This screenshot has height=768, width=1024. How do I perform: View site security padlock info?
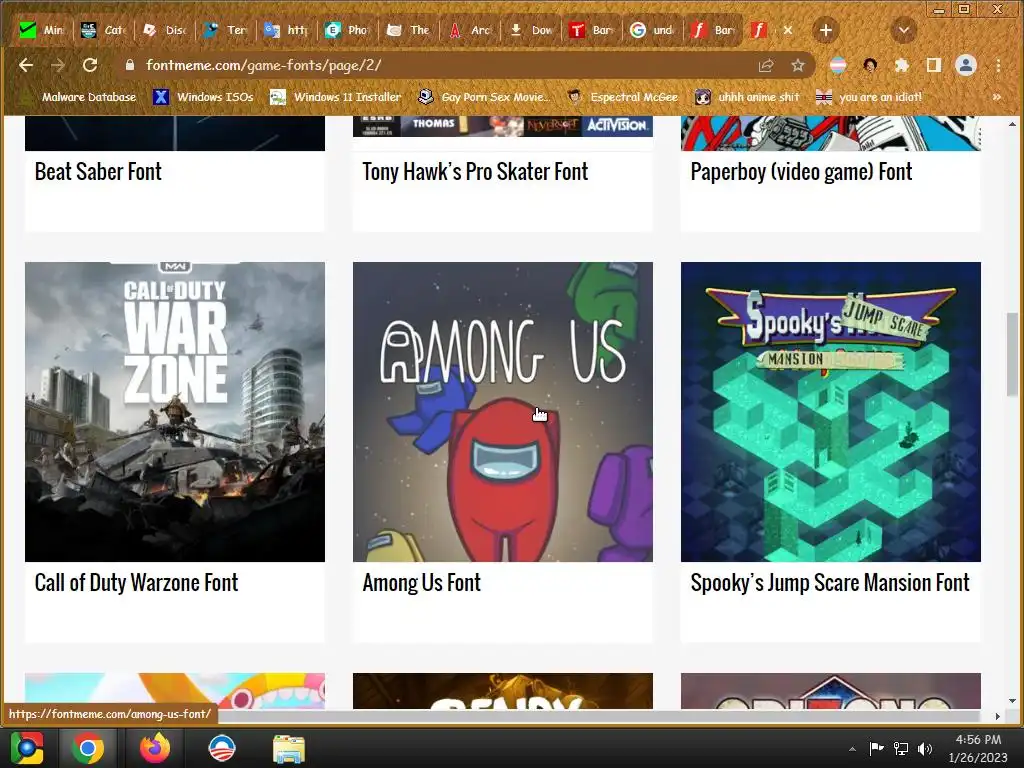pyautogui.click(x=129, y=65)
